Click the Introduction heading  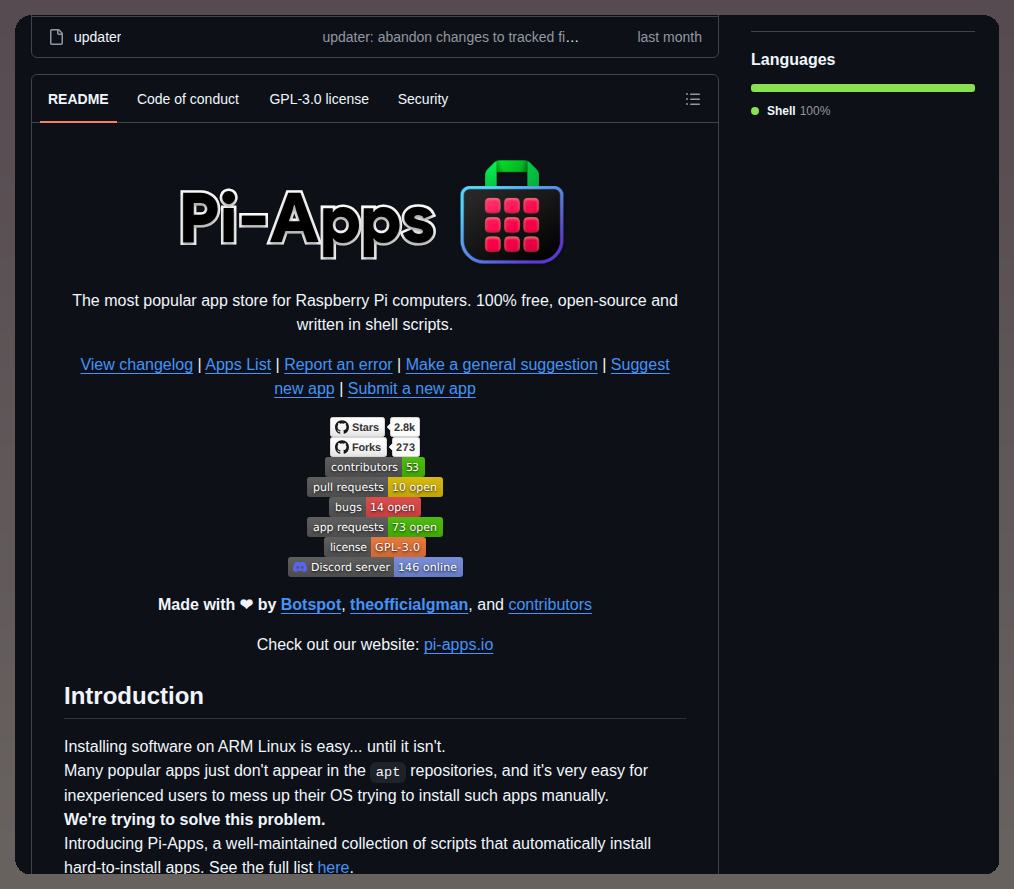134,696
